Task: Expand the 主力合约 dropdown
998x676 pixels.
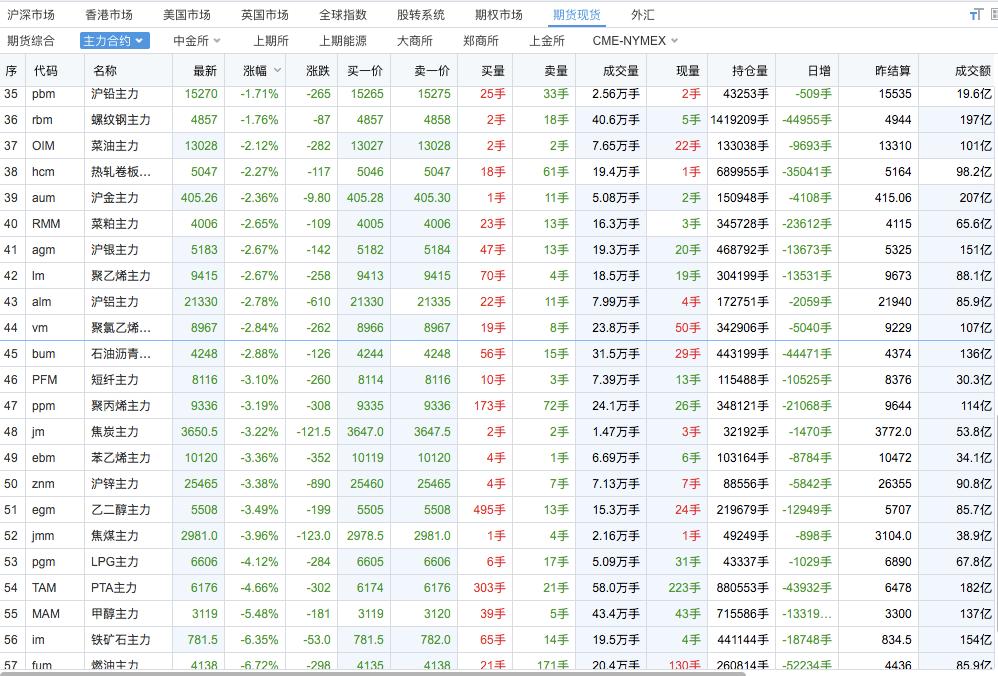Action: coord(114,41)
